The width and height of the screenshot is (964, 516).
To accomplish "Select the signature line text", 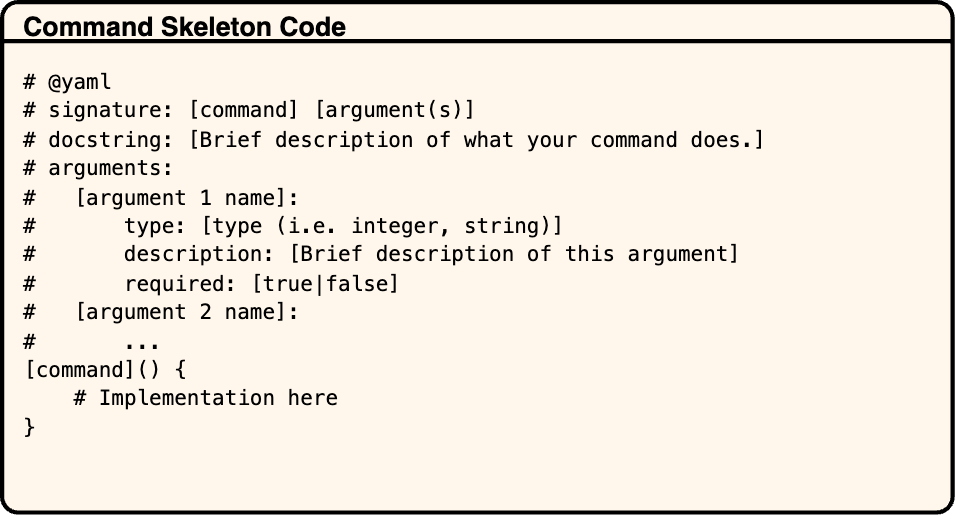I will 249,110.
